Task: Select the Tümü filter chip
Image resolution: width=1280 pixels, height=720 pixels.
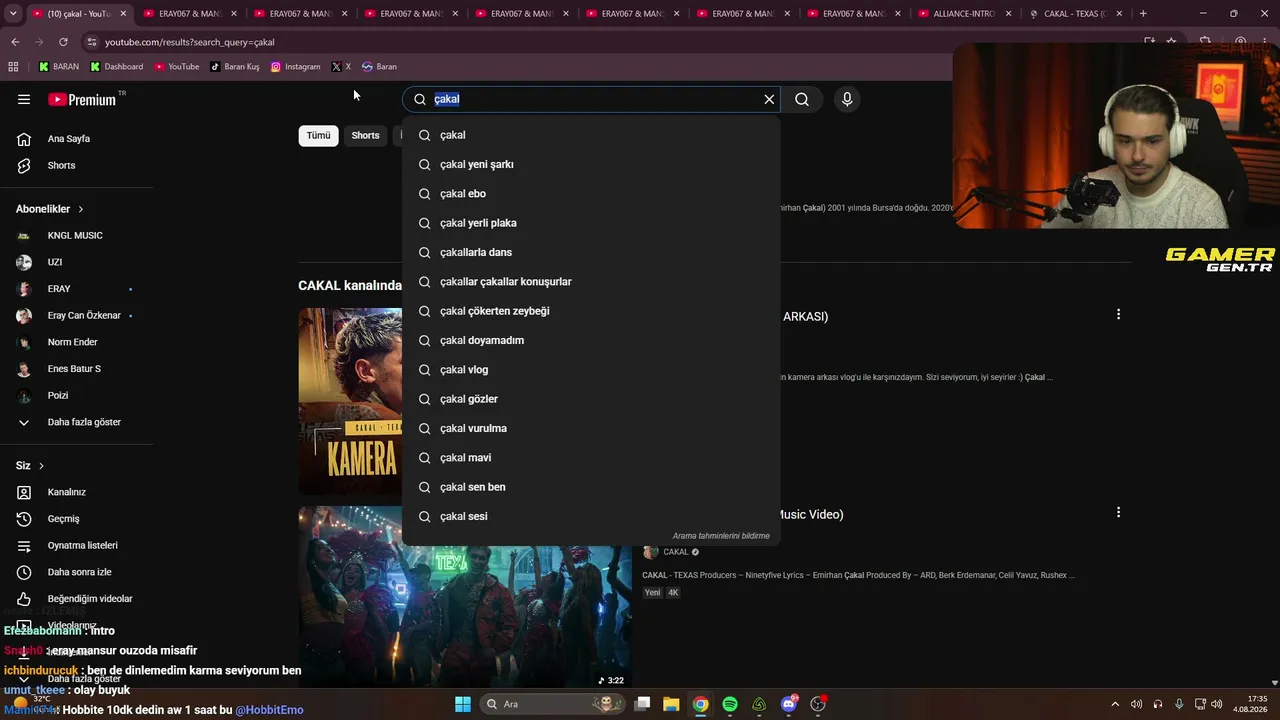Action: pos(318,136)
